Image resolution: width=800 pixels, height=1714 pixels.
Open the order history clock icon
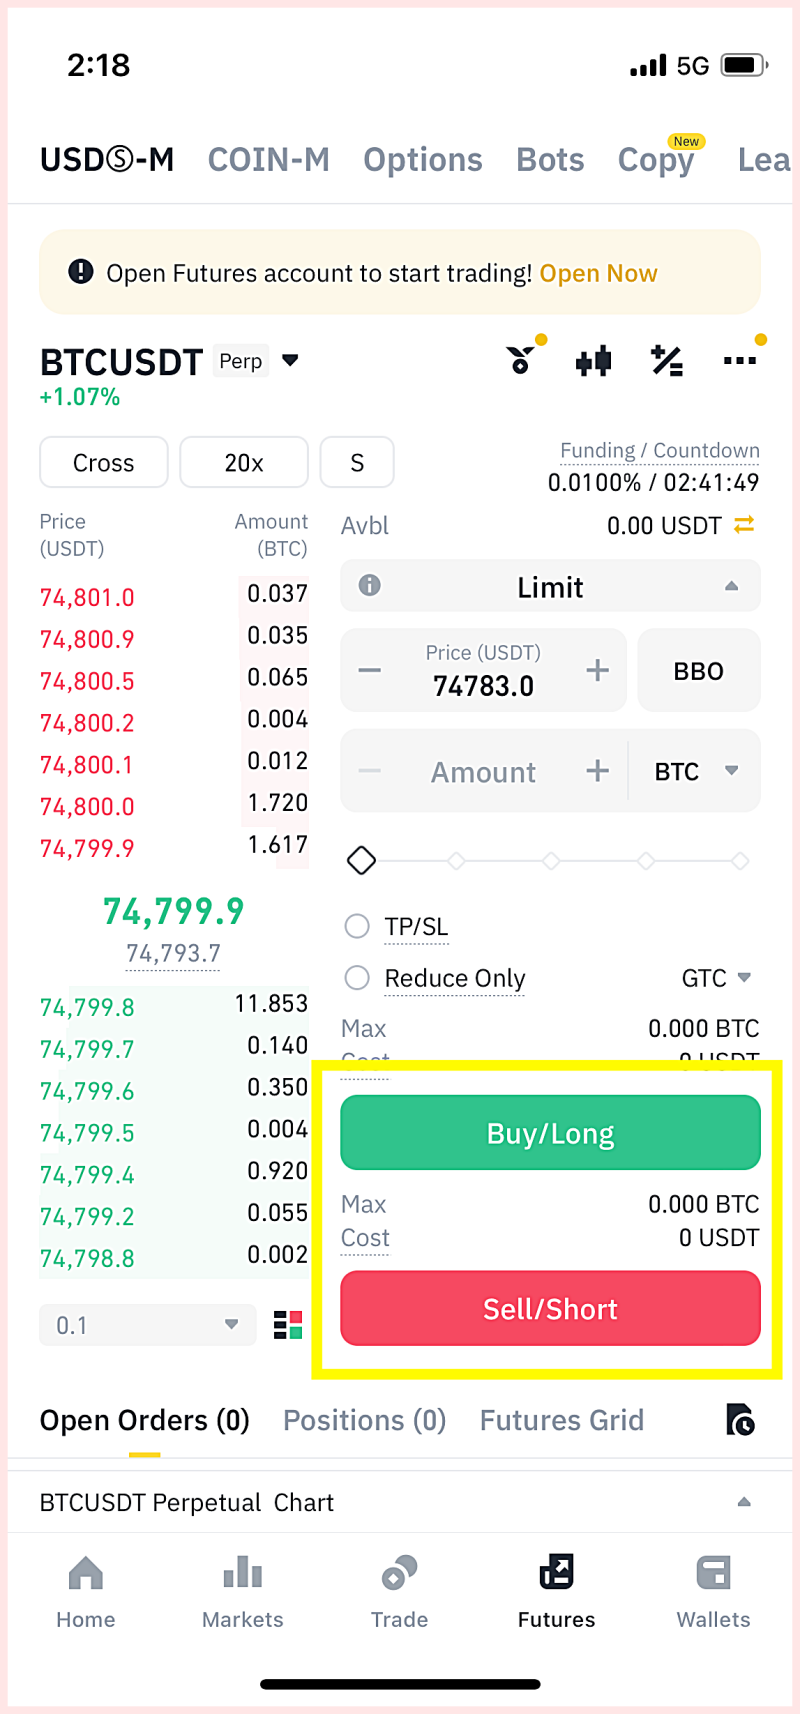tap(740, 1420)
